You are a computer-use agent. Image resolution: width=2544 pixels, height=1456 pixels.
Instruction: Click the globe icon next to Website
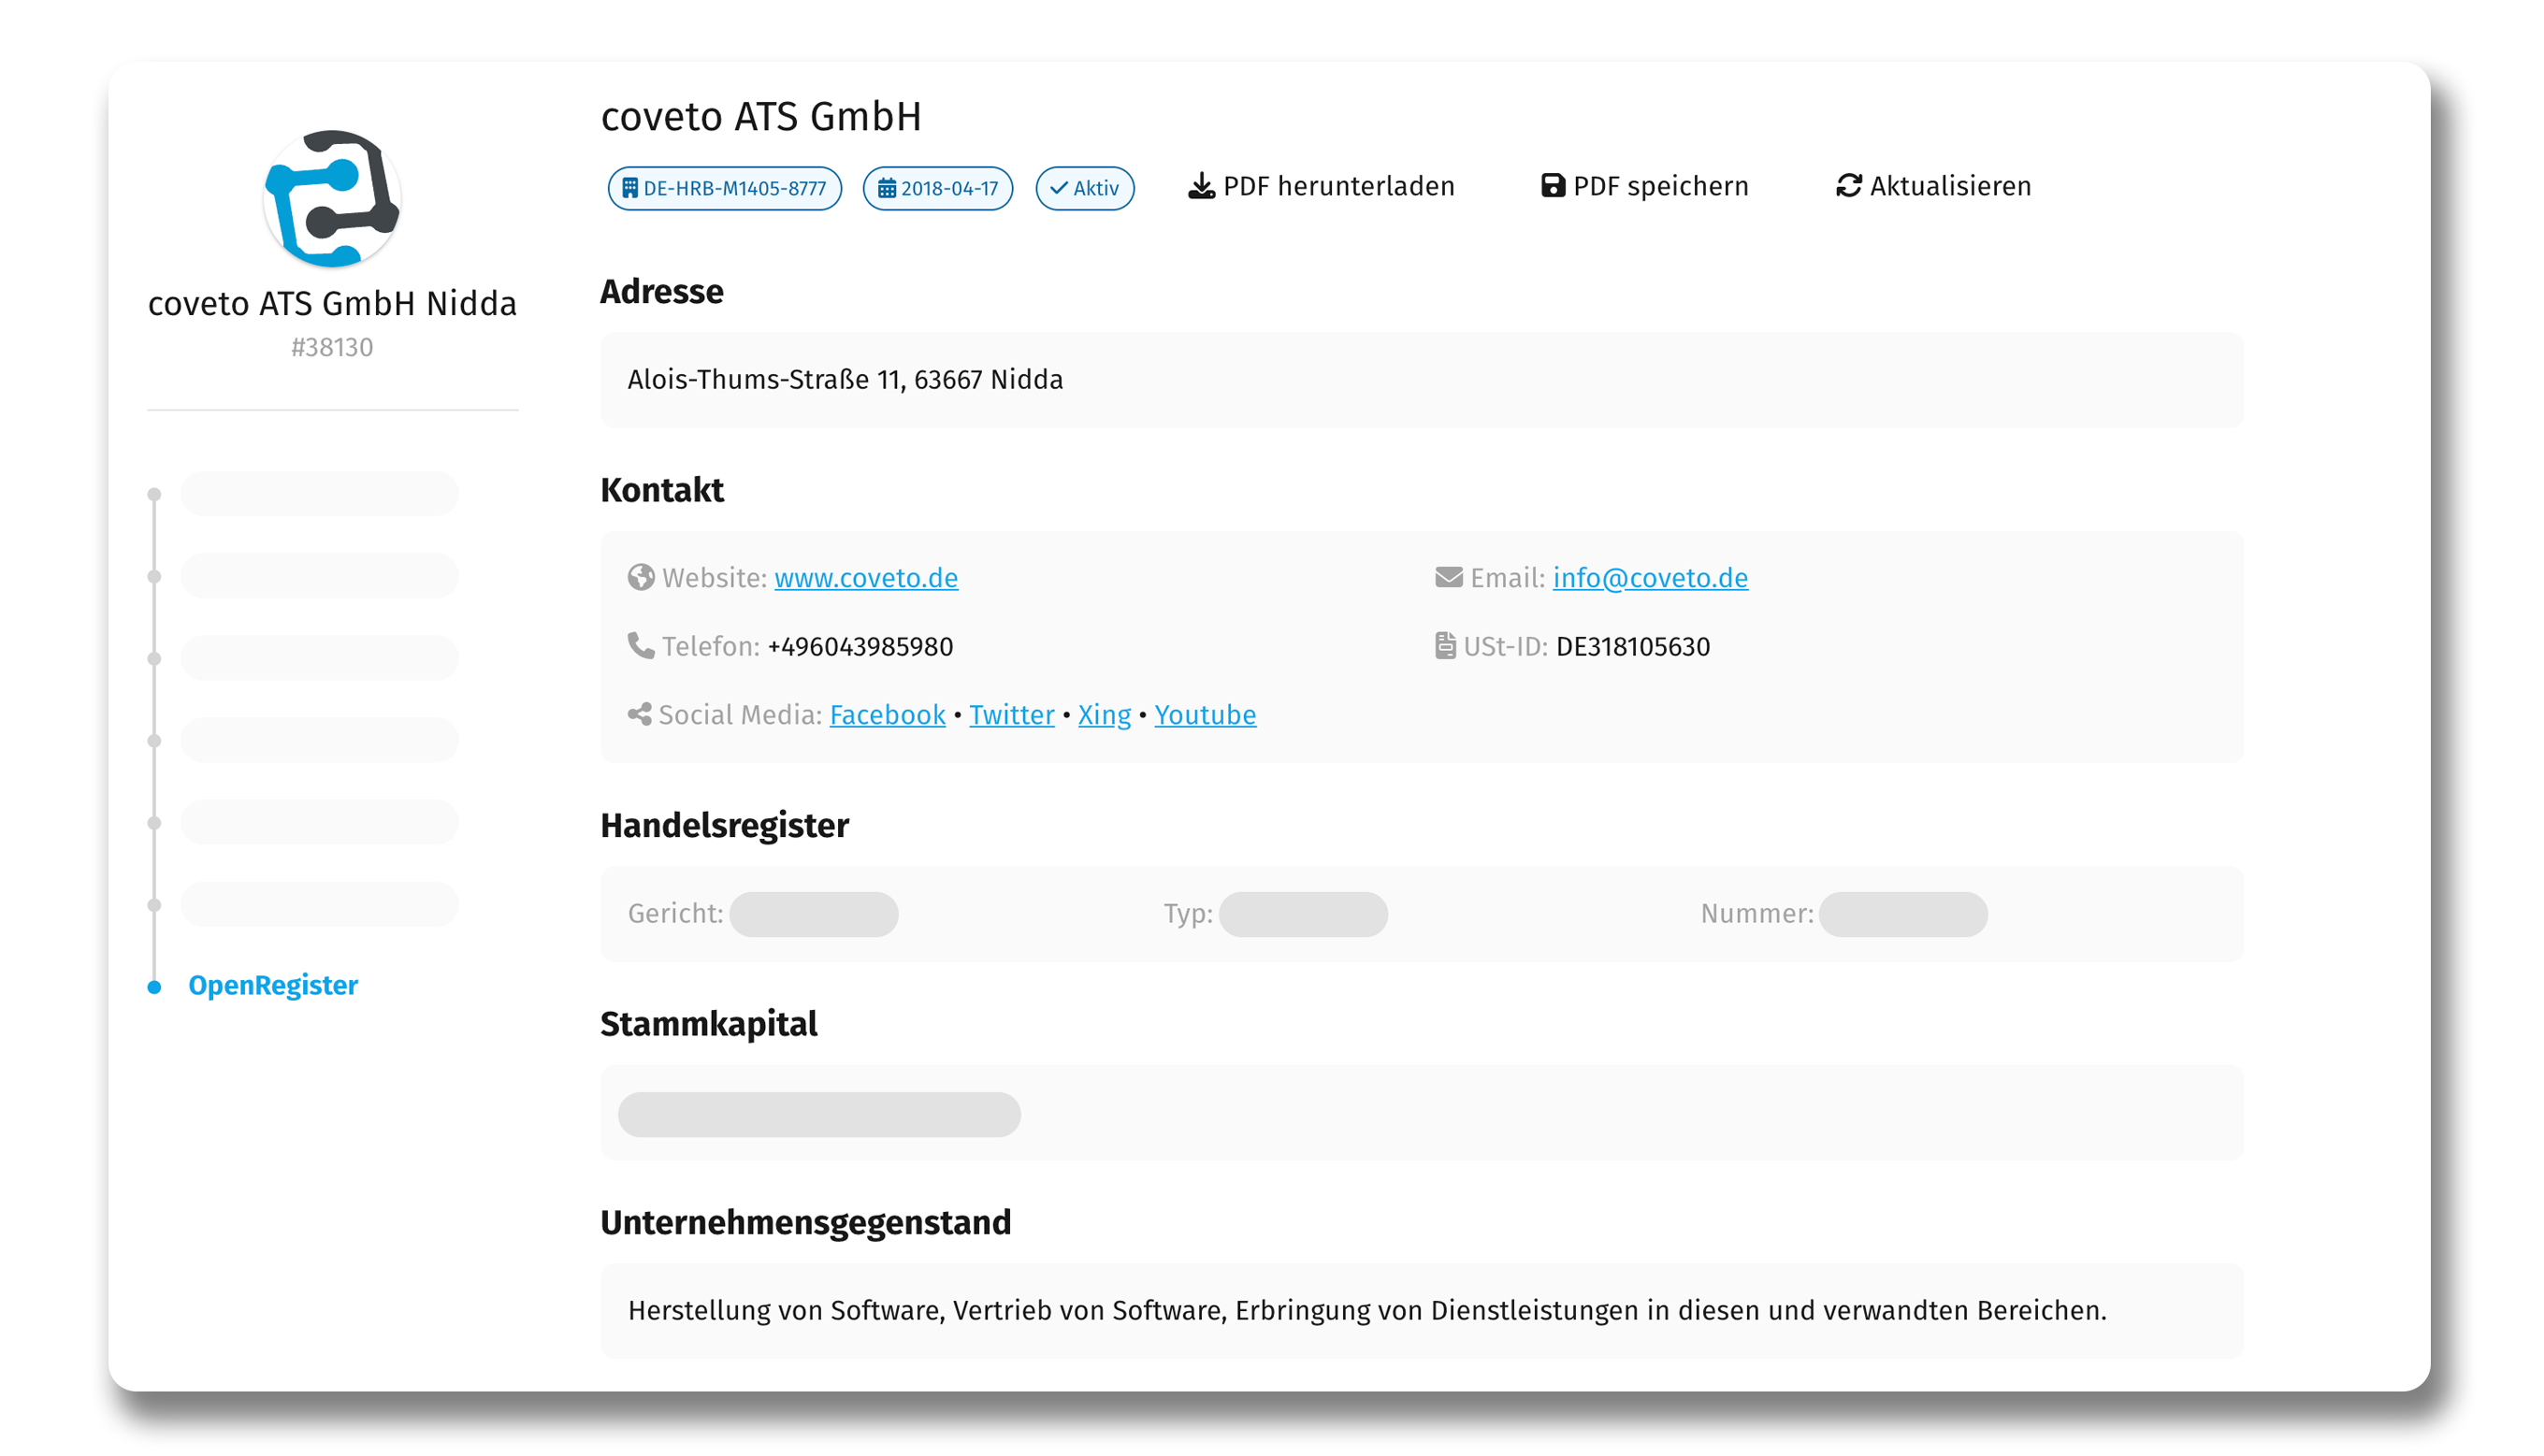pos(641,578)
